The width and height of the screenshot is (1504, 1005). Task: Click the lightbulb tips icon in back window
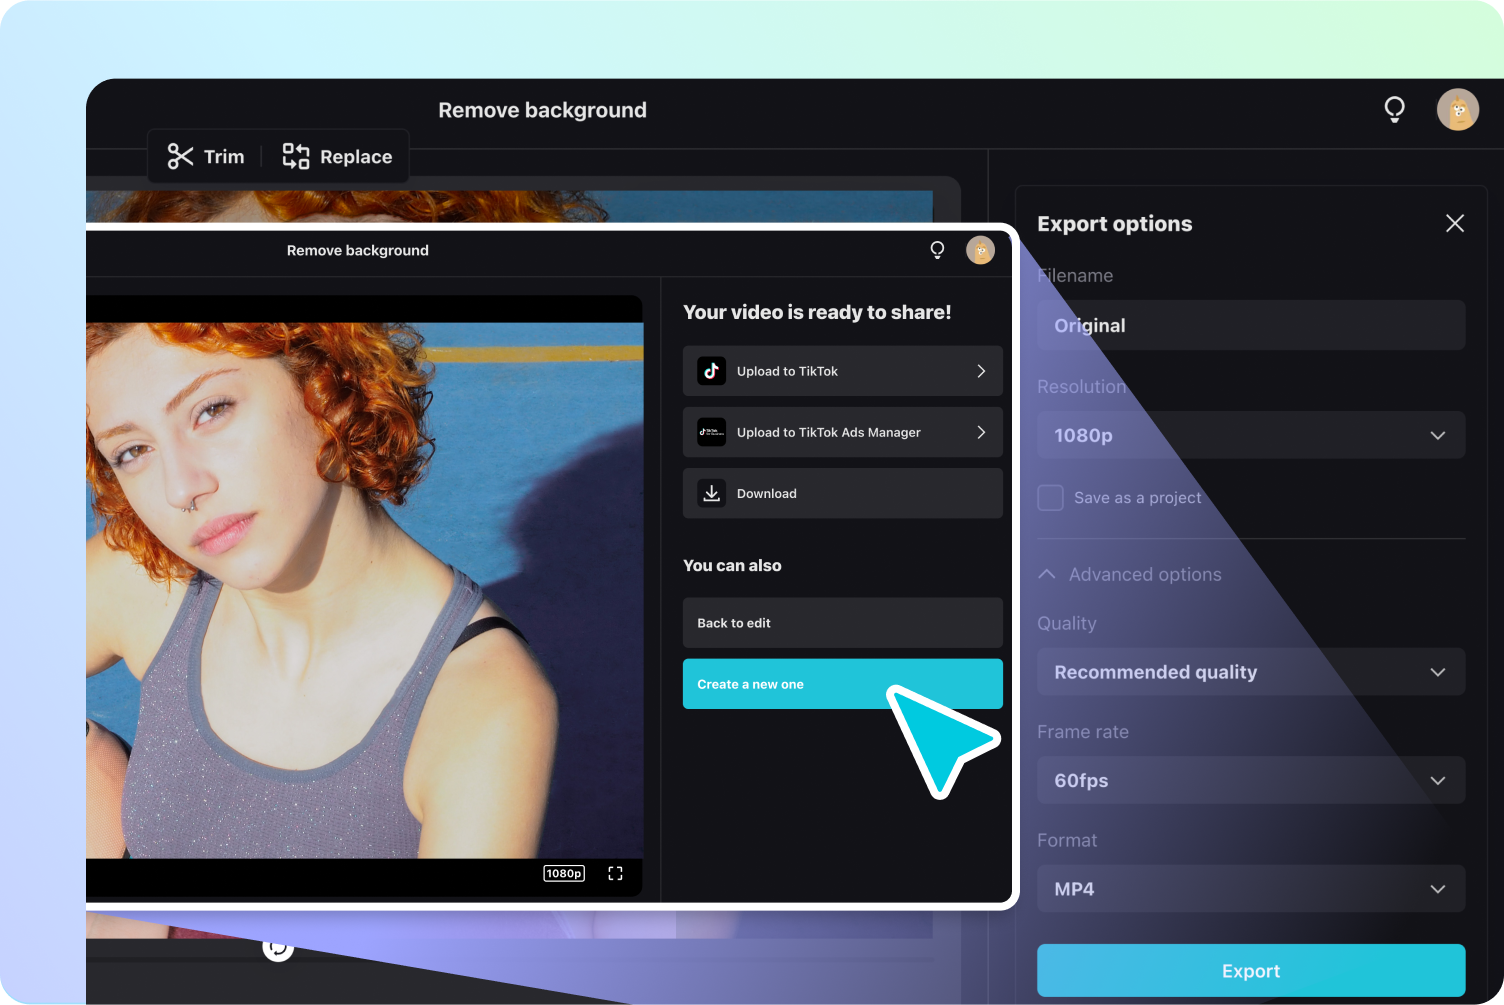pyautogui.click(x=1394, y=109)
